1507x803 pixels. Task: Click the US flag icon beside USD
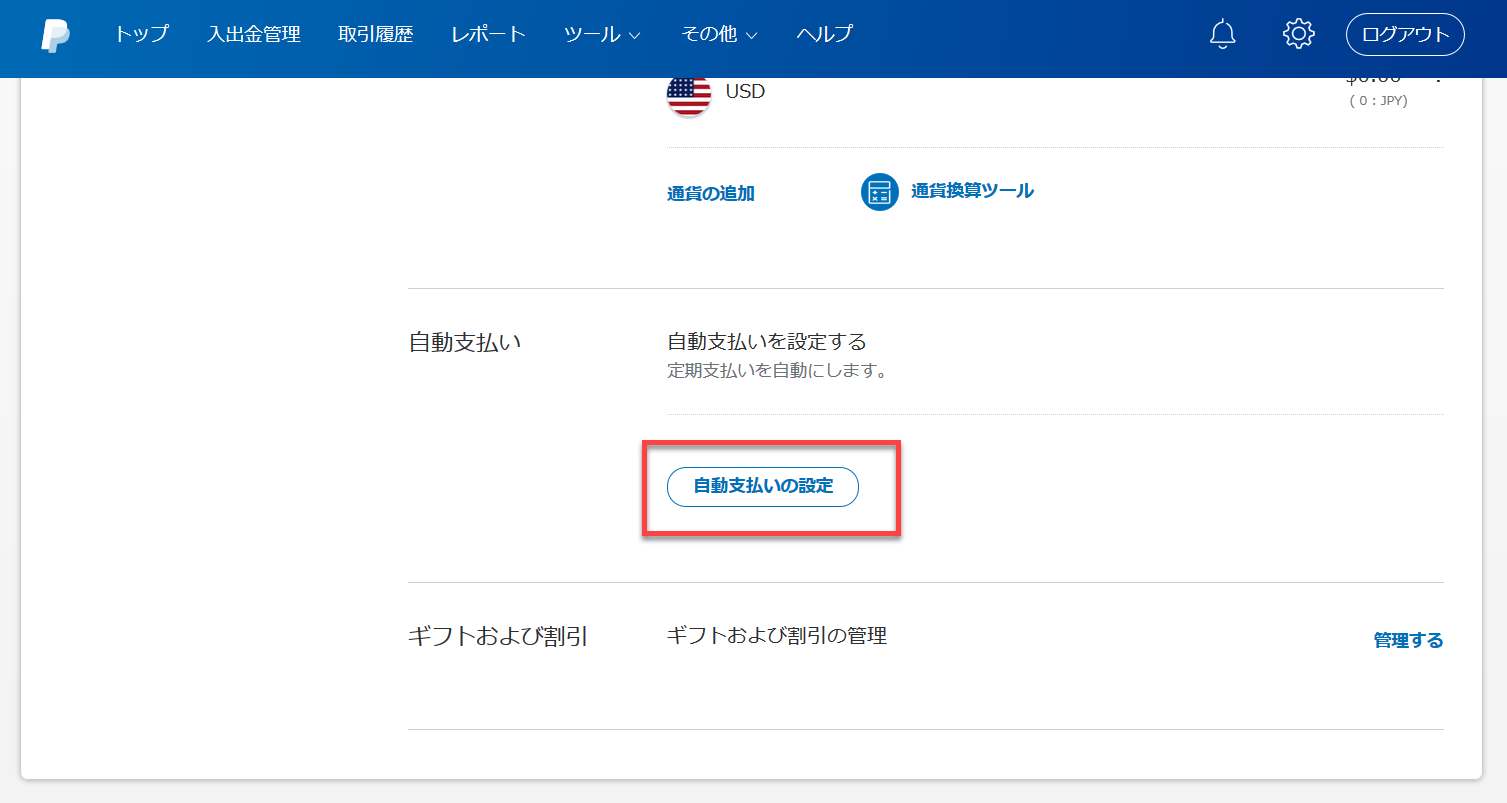click(x=688, y=94)
